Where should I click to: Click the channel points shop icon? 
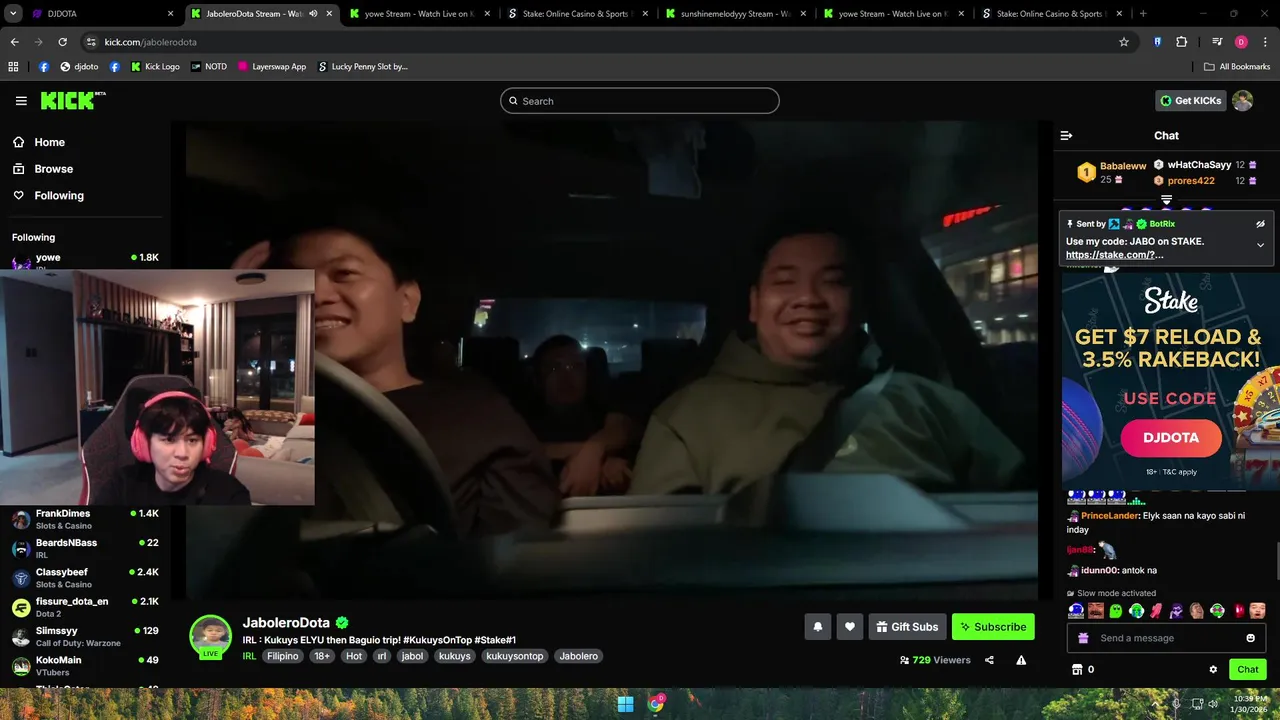(x=1077, y=670)
